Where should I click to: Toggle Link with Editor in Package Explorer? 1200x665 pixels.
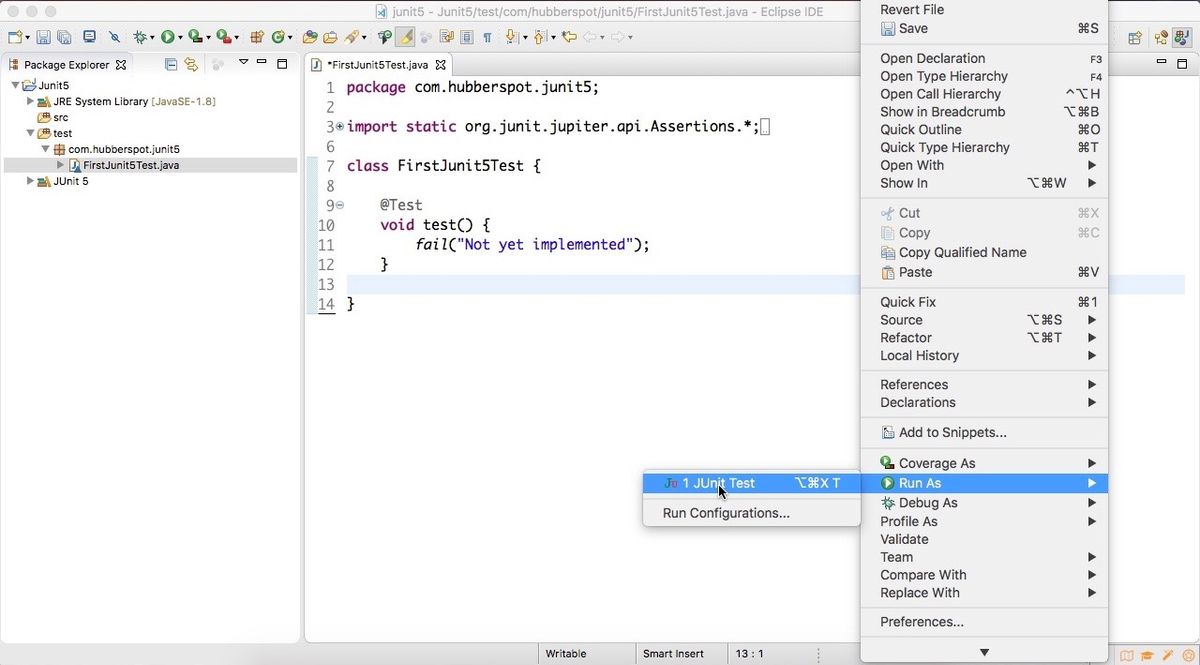click(191, 64)
